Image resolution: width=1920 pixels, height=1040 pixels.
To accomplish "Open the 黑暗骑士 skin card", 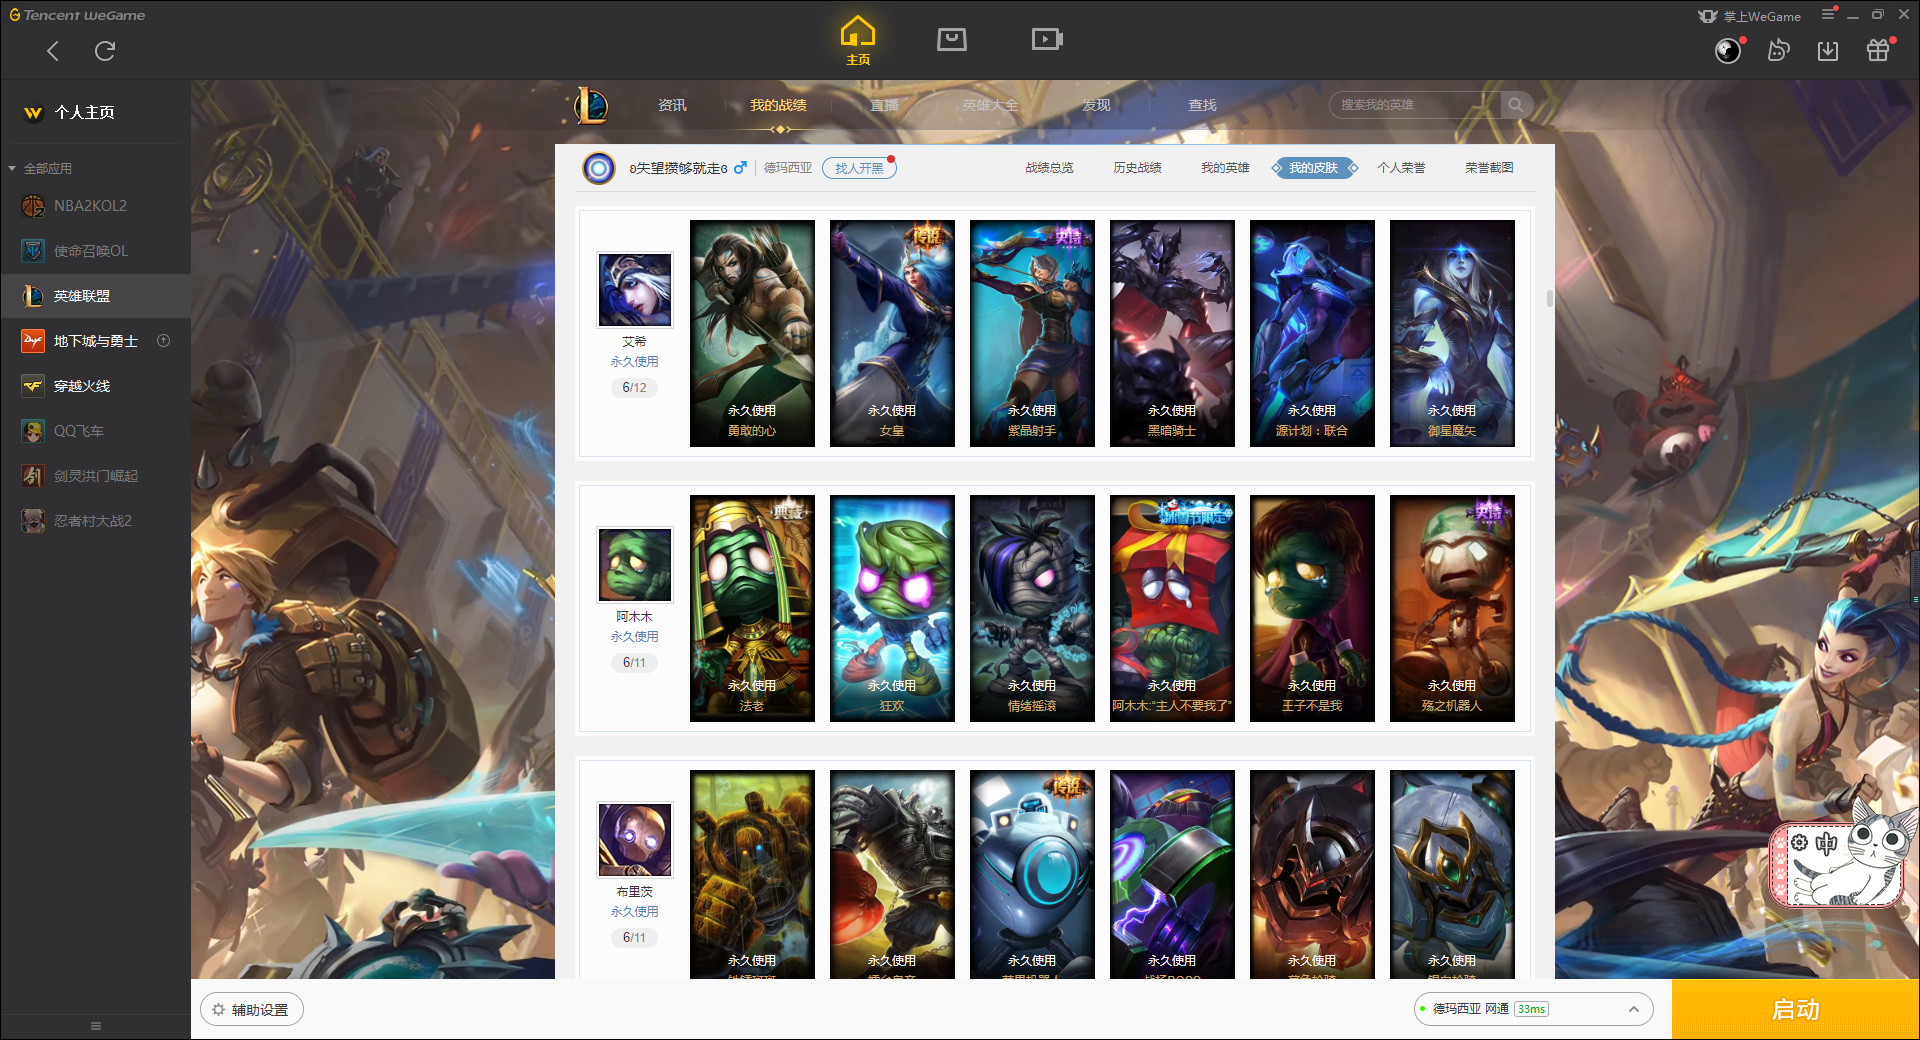I will 1172,333.
